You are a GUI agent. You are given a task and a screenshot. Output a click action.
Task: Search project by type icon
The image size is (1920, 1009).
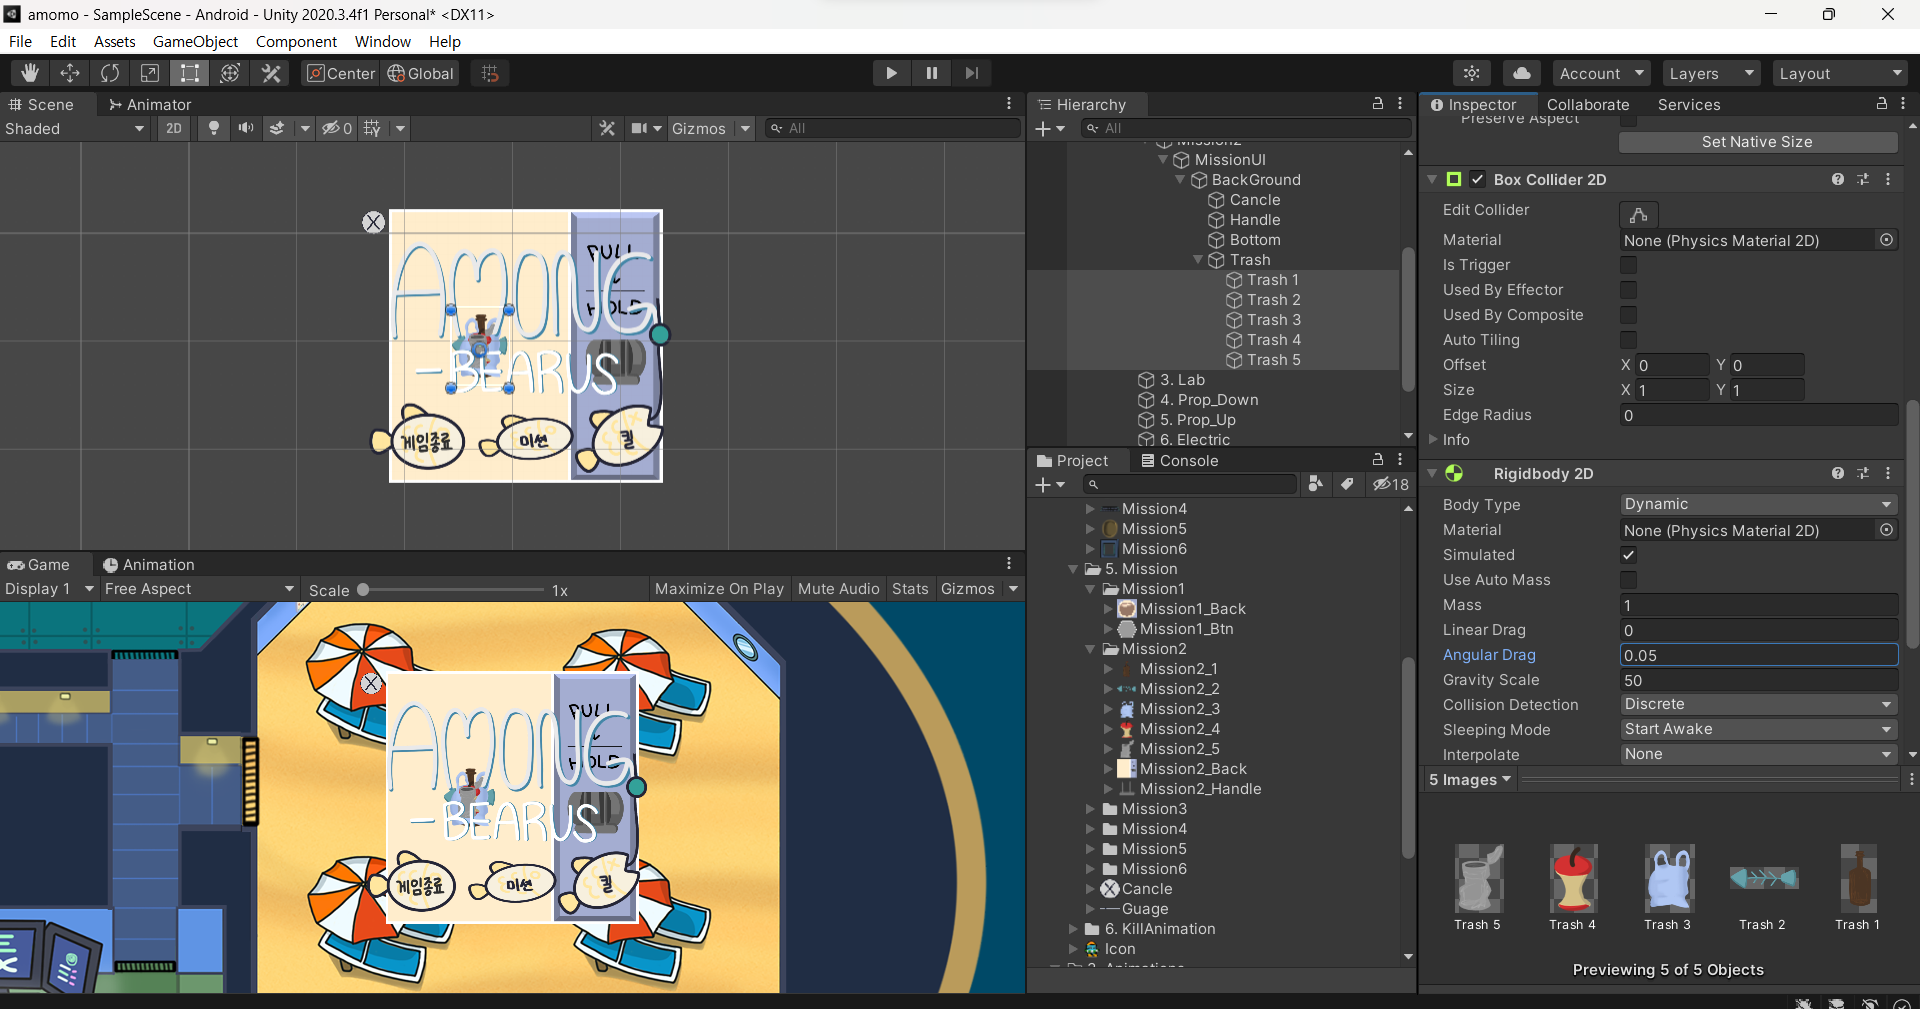coord(1316,484)
